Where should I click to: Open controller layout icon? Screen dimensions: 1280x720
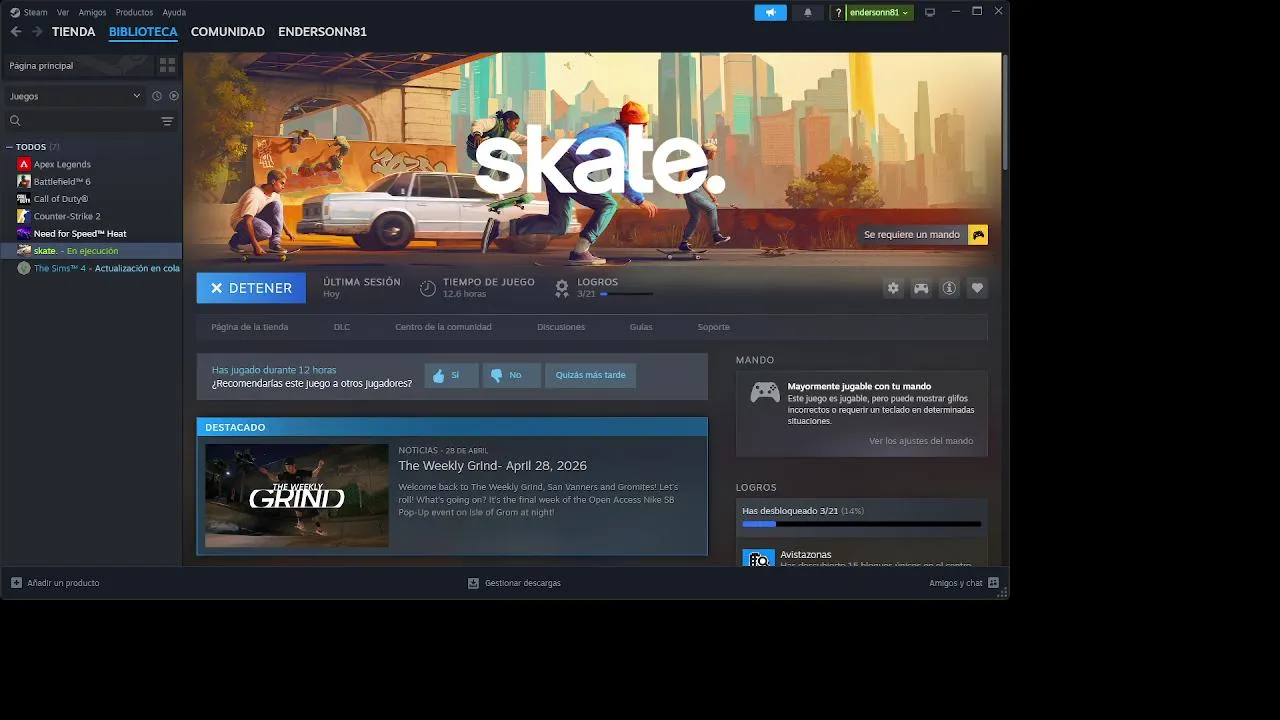[921, 288]
